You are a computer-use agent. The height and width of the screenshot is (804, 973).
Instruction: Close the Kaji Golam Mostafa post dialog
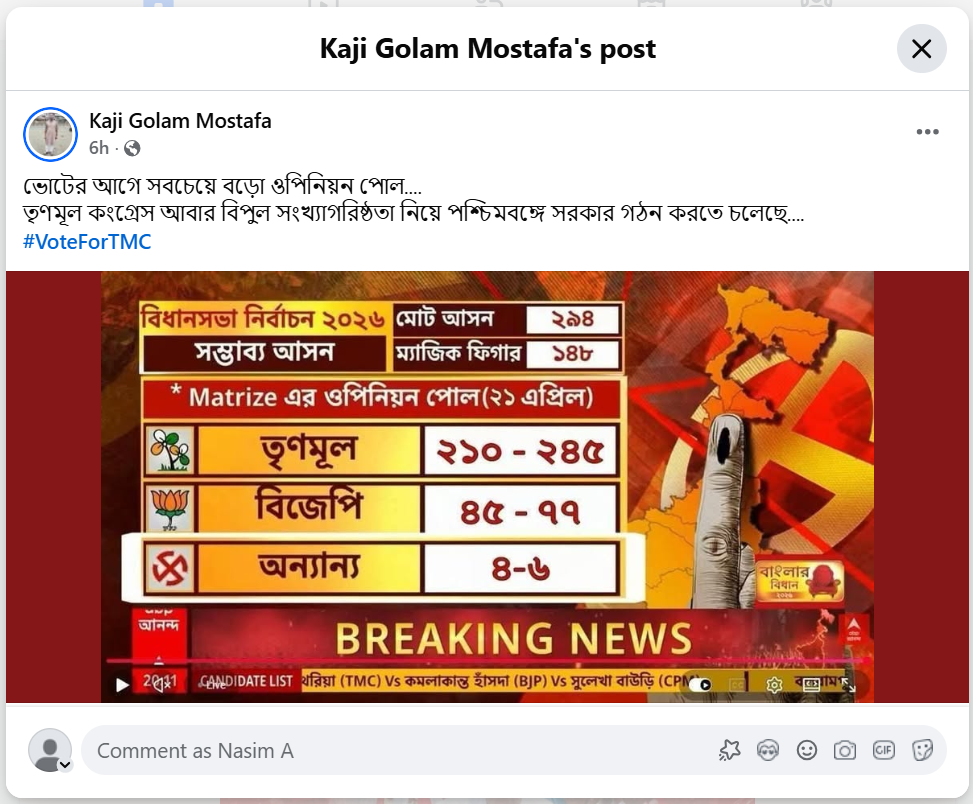coord(921,48)
